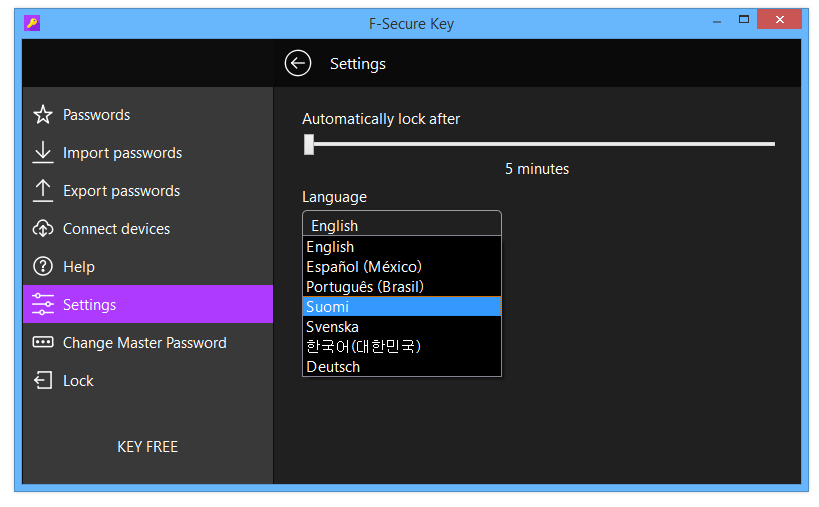Select the Settings sidebar entry

148,304
